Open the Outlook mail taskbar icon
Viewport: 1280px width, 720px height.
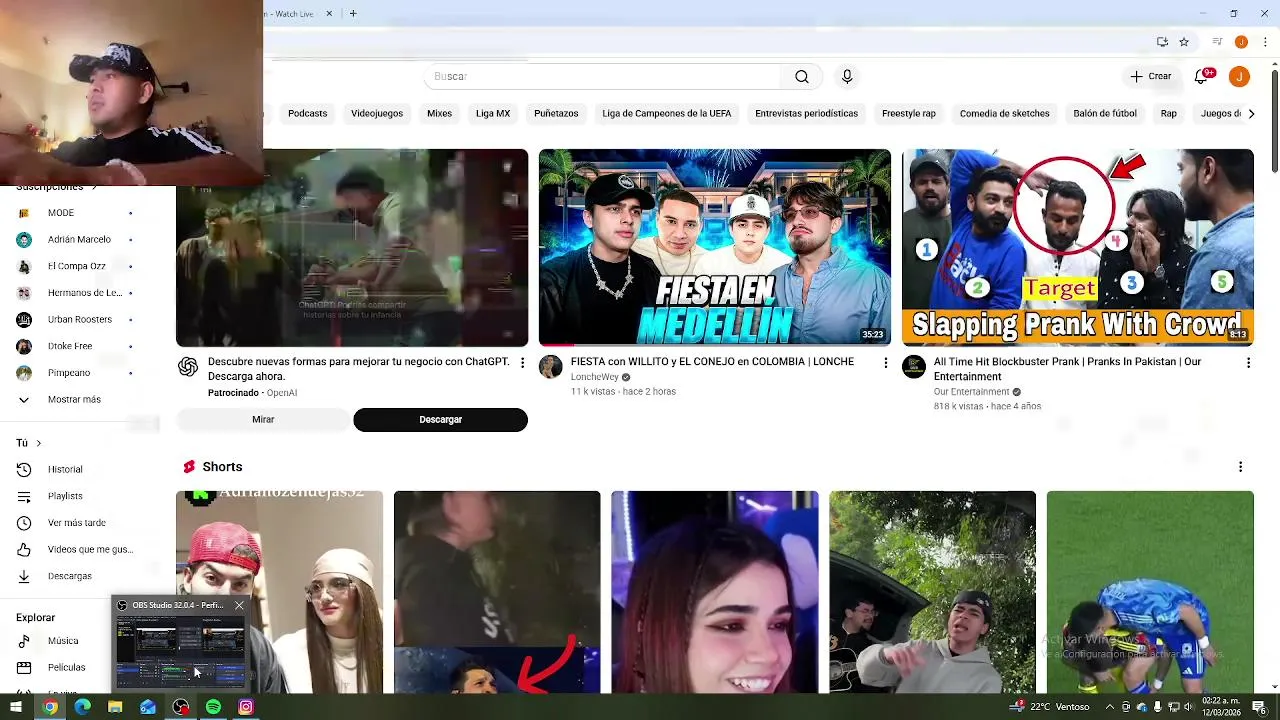[x=148, y=707]
